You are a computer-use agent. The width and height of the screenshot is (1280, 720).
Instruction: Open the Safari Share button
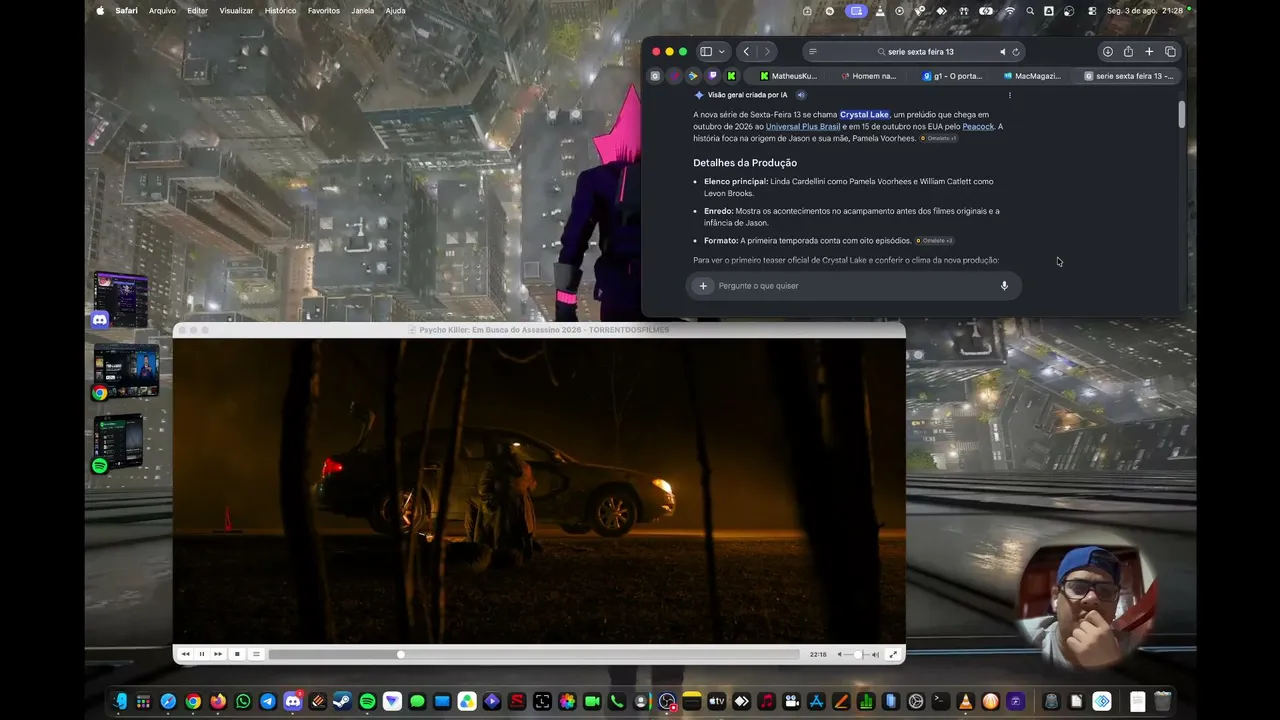[x=1128, y=52]
